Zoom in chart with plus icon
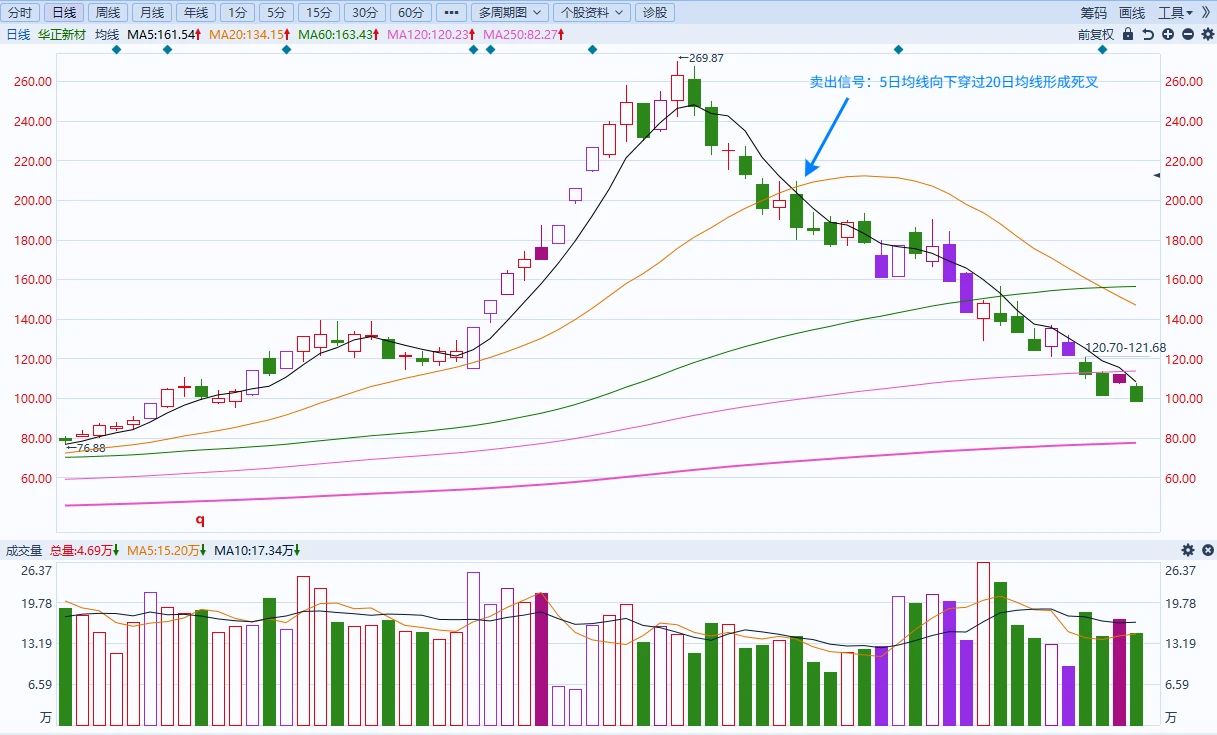Screen dimensions: 1217x735 coord(1168,34)
